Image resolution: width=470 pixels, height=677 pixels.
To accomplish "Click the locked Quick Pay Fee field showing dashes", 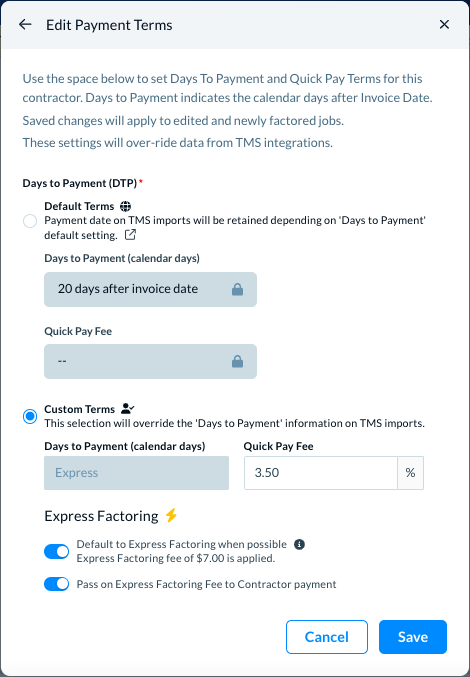I will [x=150, y=361].
